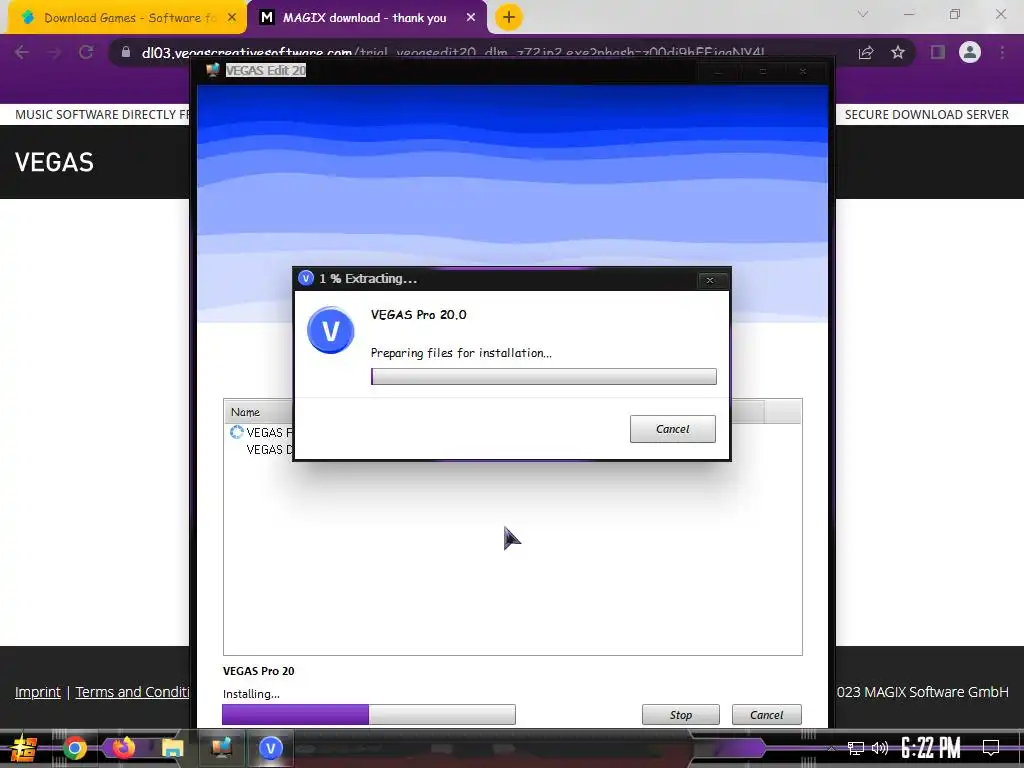Click Preparing files for installation text

pos(461,353)
